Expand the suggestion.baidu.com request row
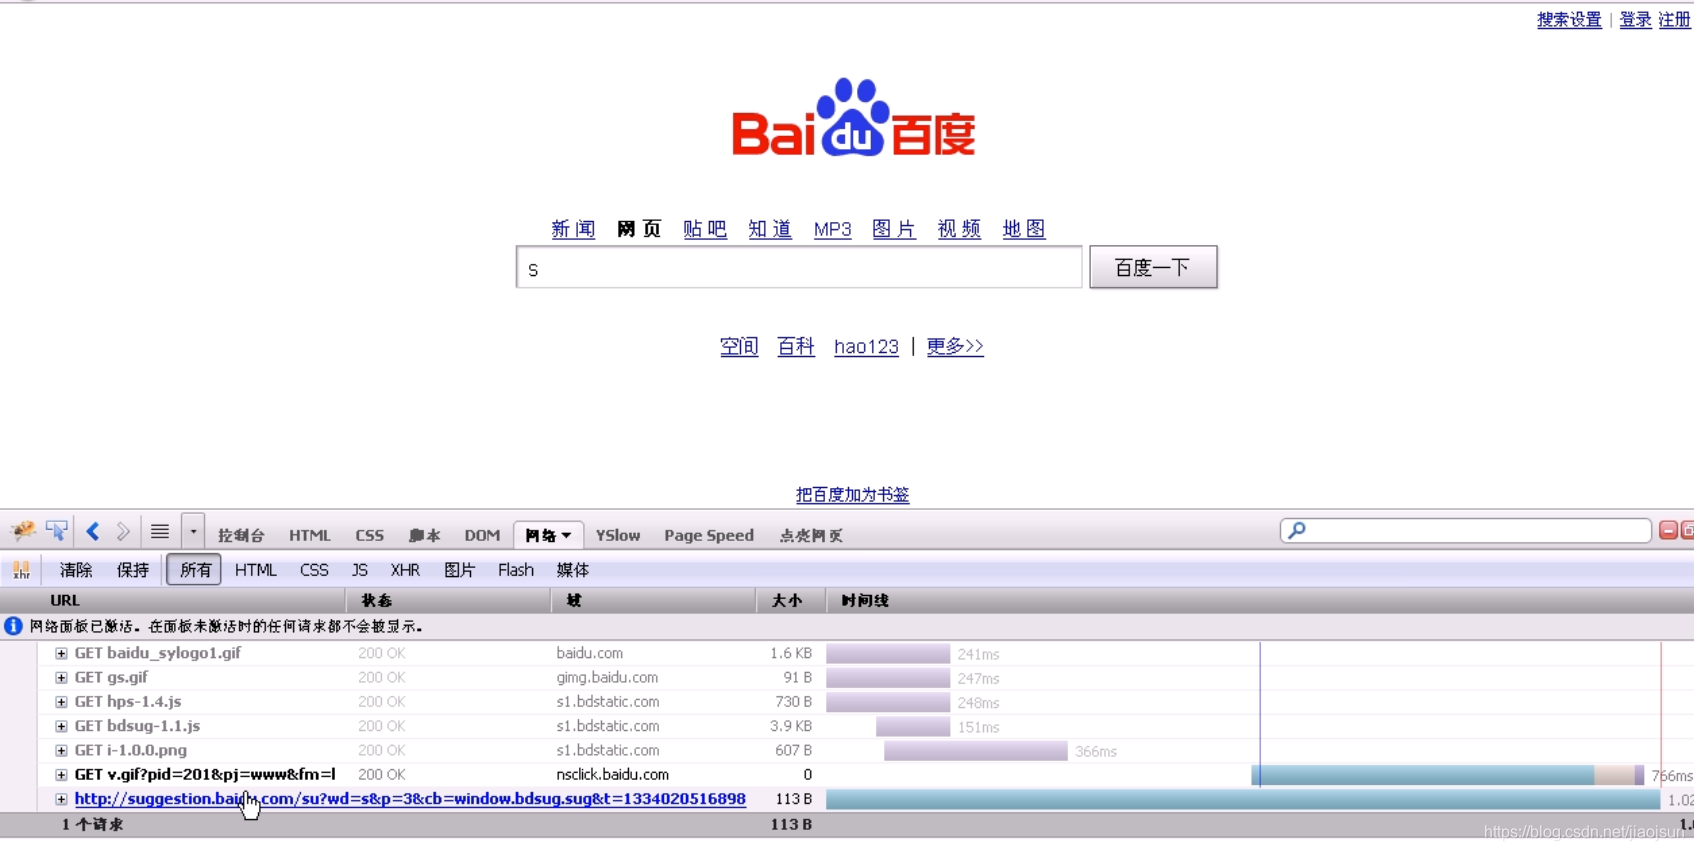 click(x=61, y=799)
